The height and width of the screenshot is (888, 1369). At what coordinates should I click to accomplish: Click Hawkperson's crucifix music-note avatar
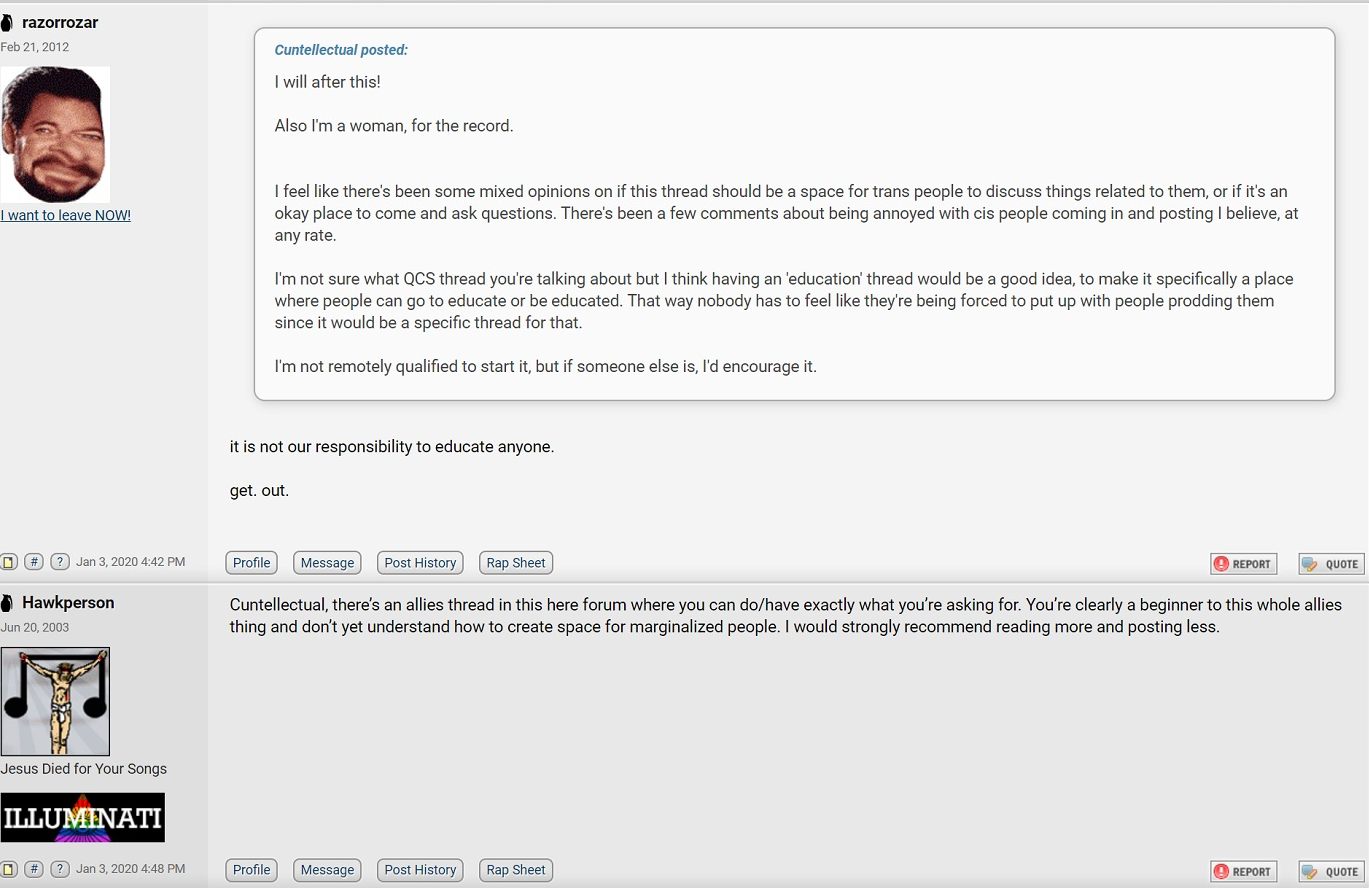pyautogui.click(x=55, y=701)
